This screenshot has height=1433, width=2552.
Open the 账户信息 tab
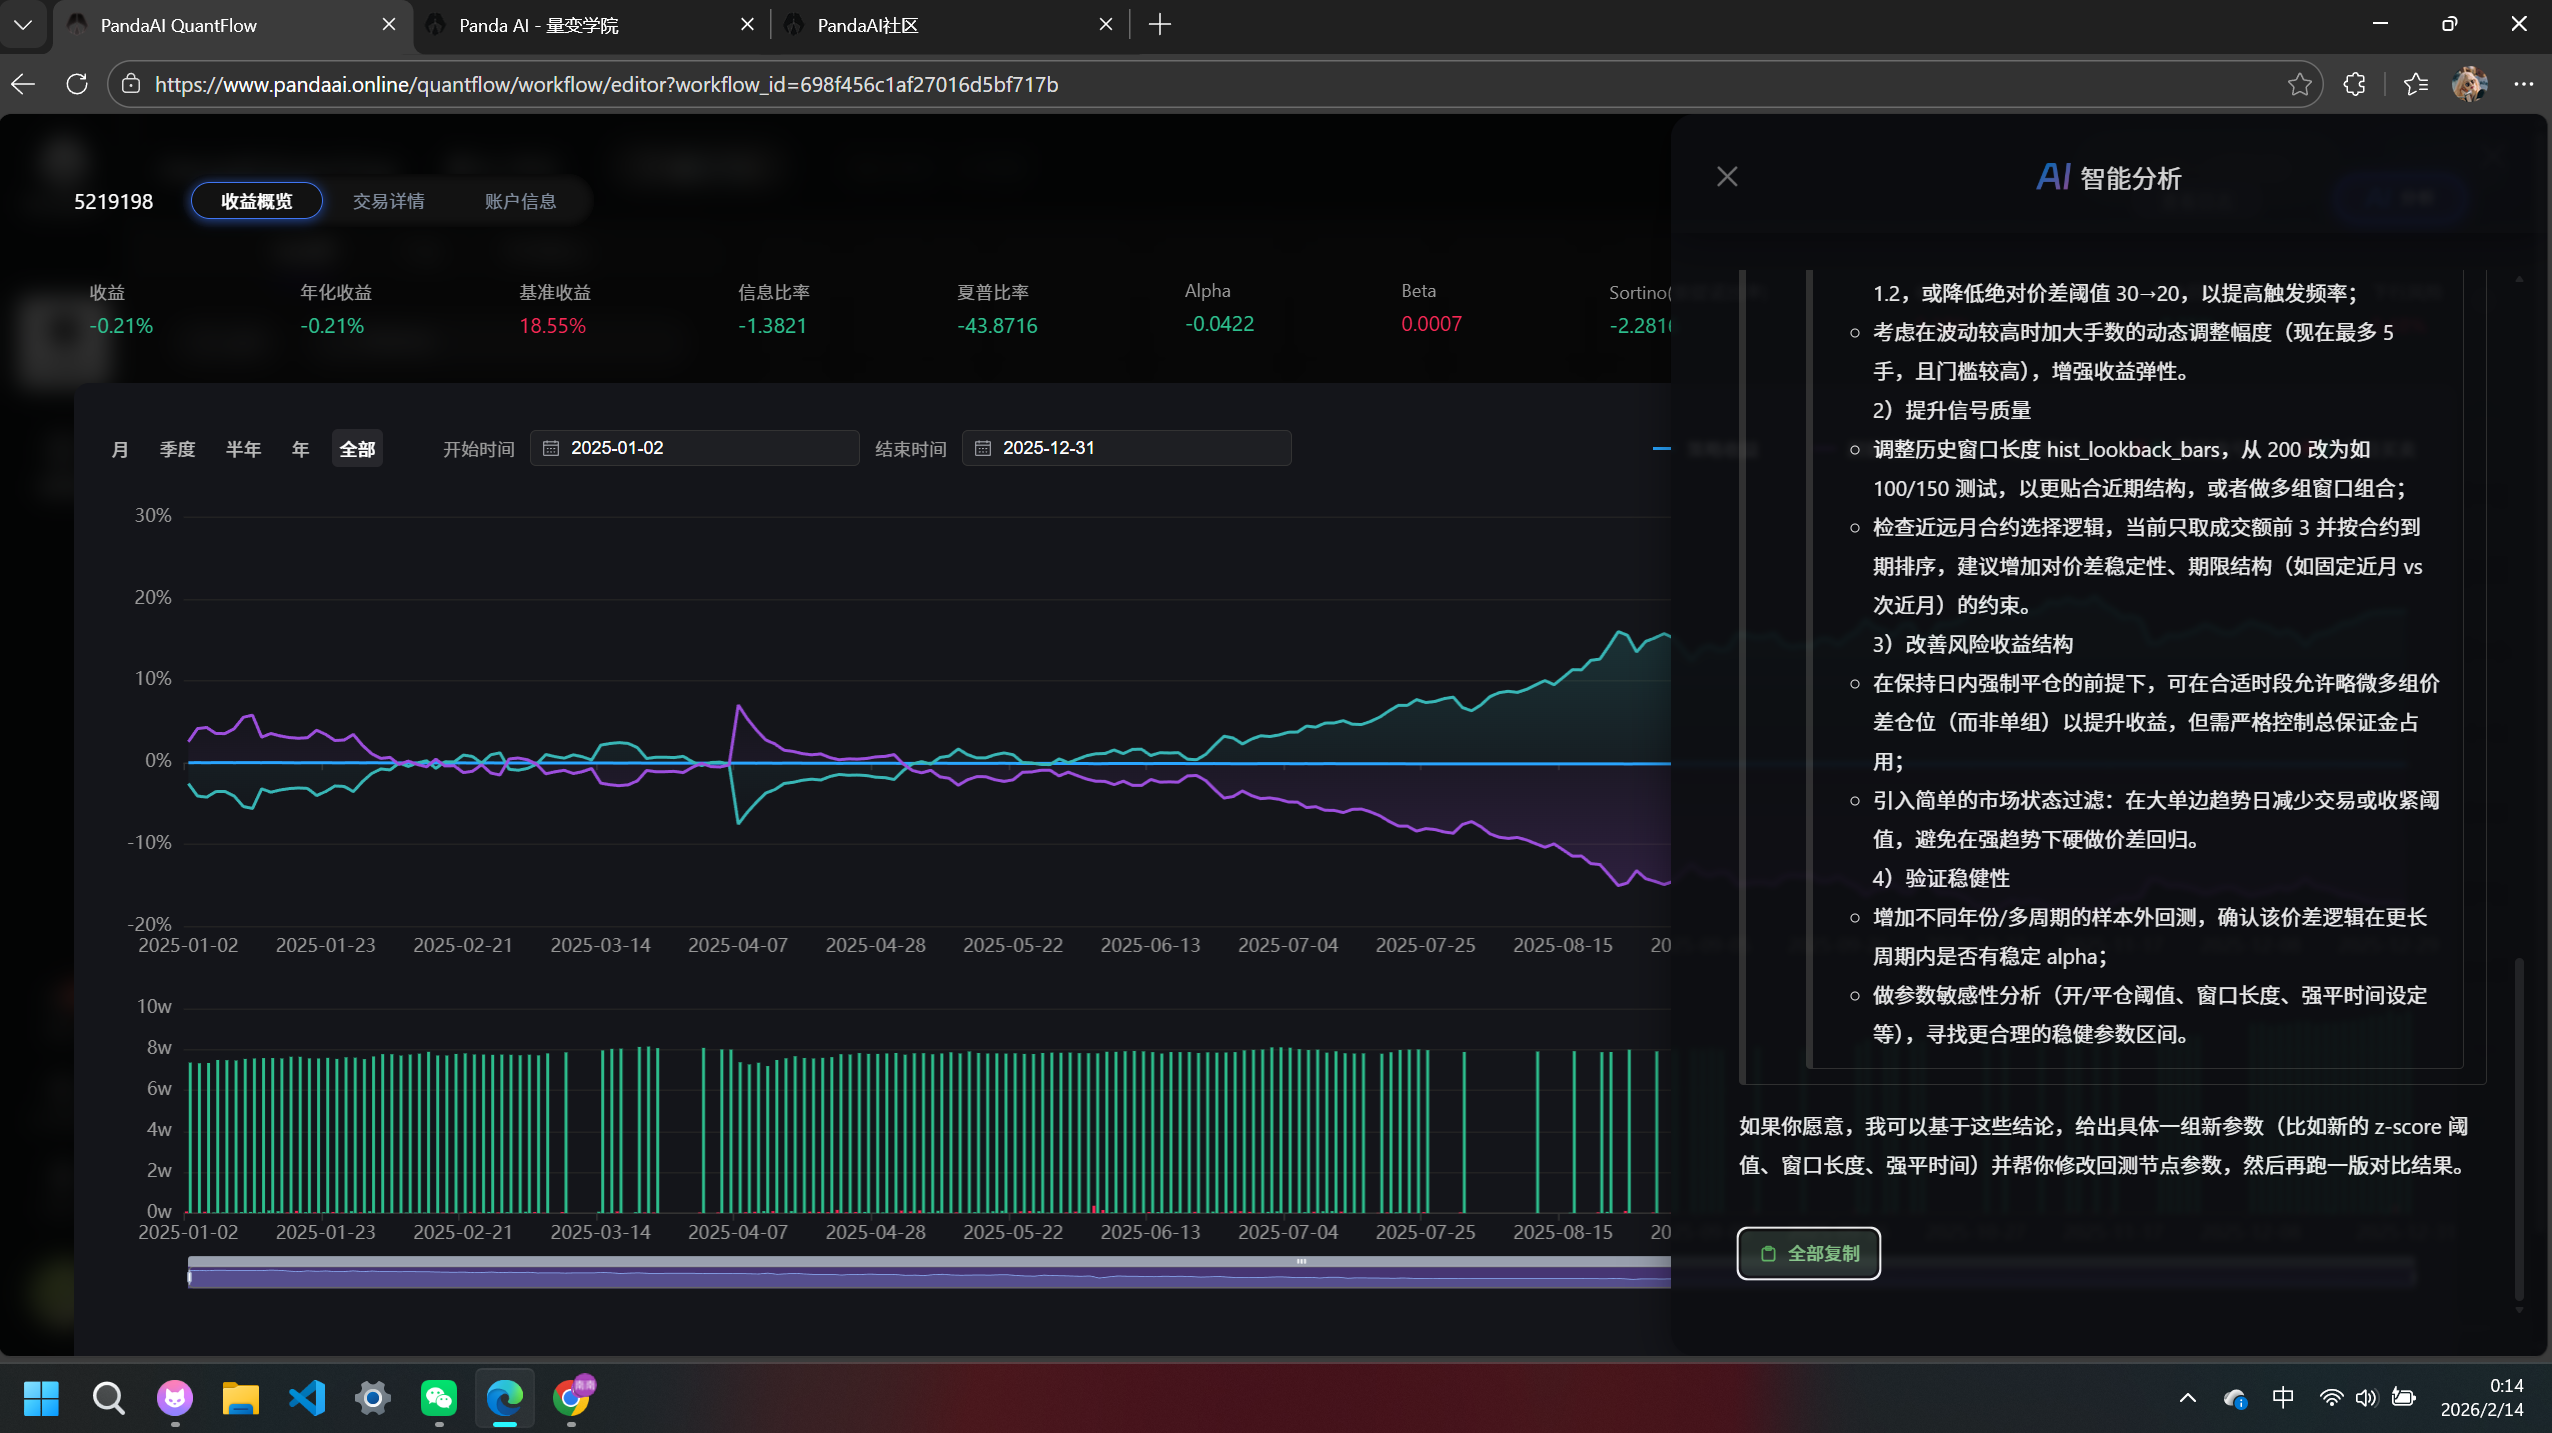click(x=520, y=201)
